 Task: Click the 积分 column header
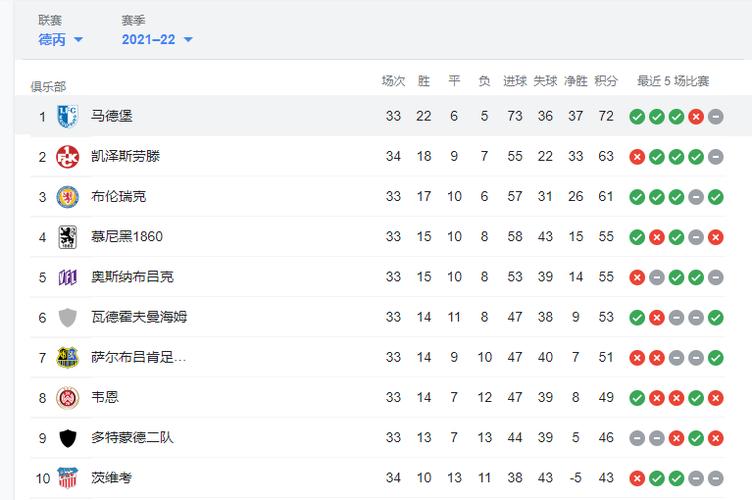click(x=606, y=81)
